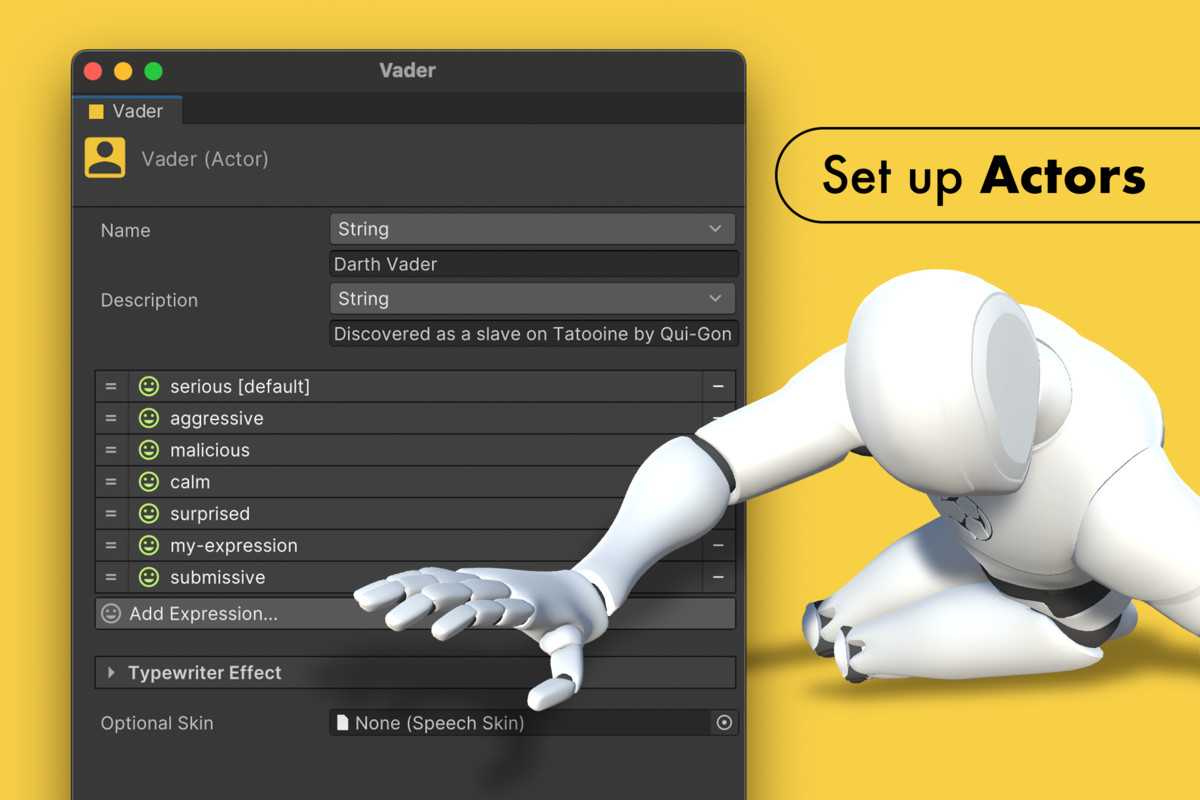The width and height of the screenshot is (1200, 800).
Task: Click the Add Expression... button
Action: click(x=415, y=613)
